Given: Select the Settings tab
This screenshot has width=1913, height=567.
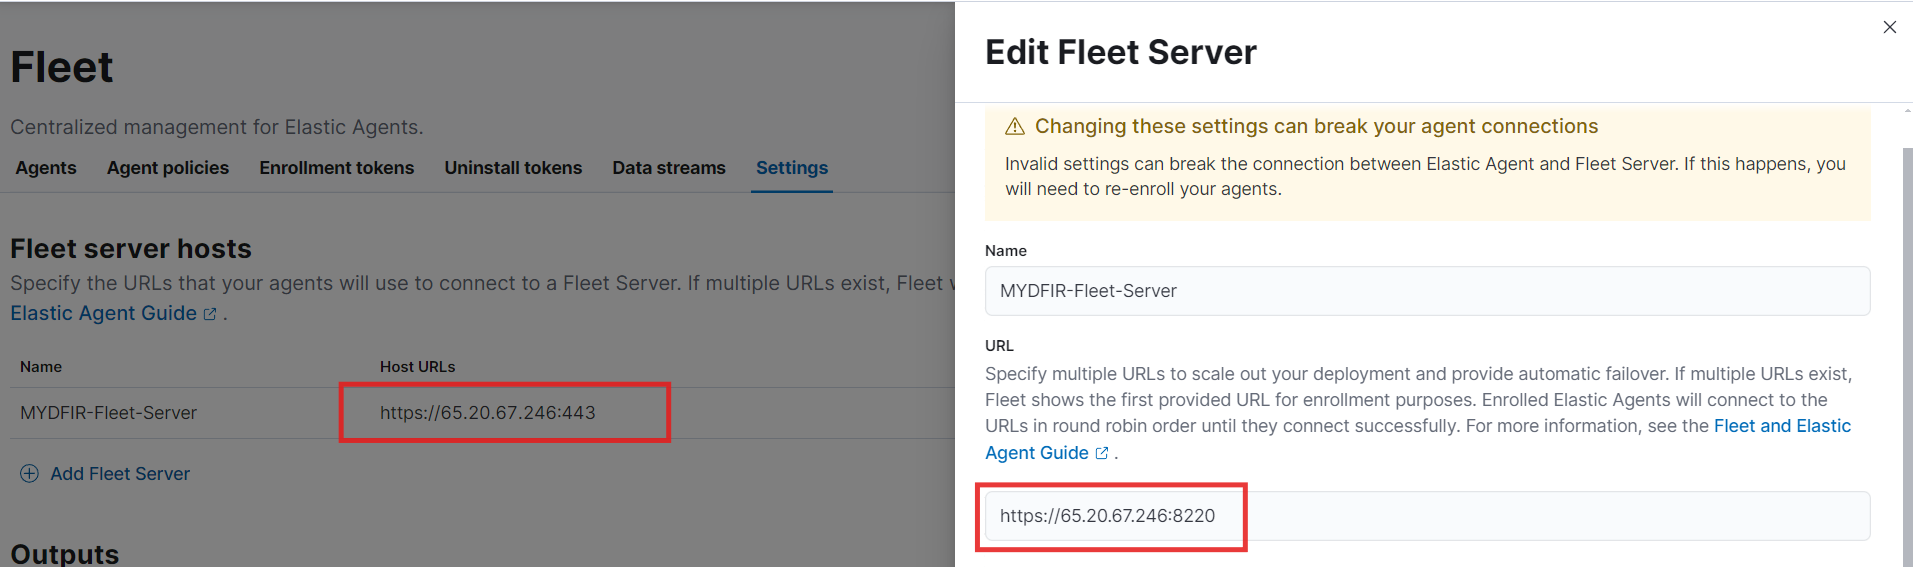Looking at the screenshot, I should 792,168.
